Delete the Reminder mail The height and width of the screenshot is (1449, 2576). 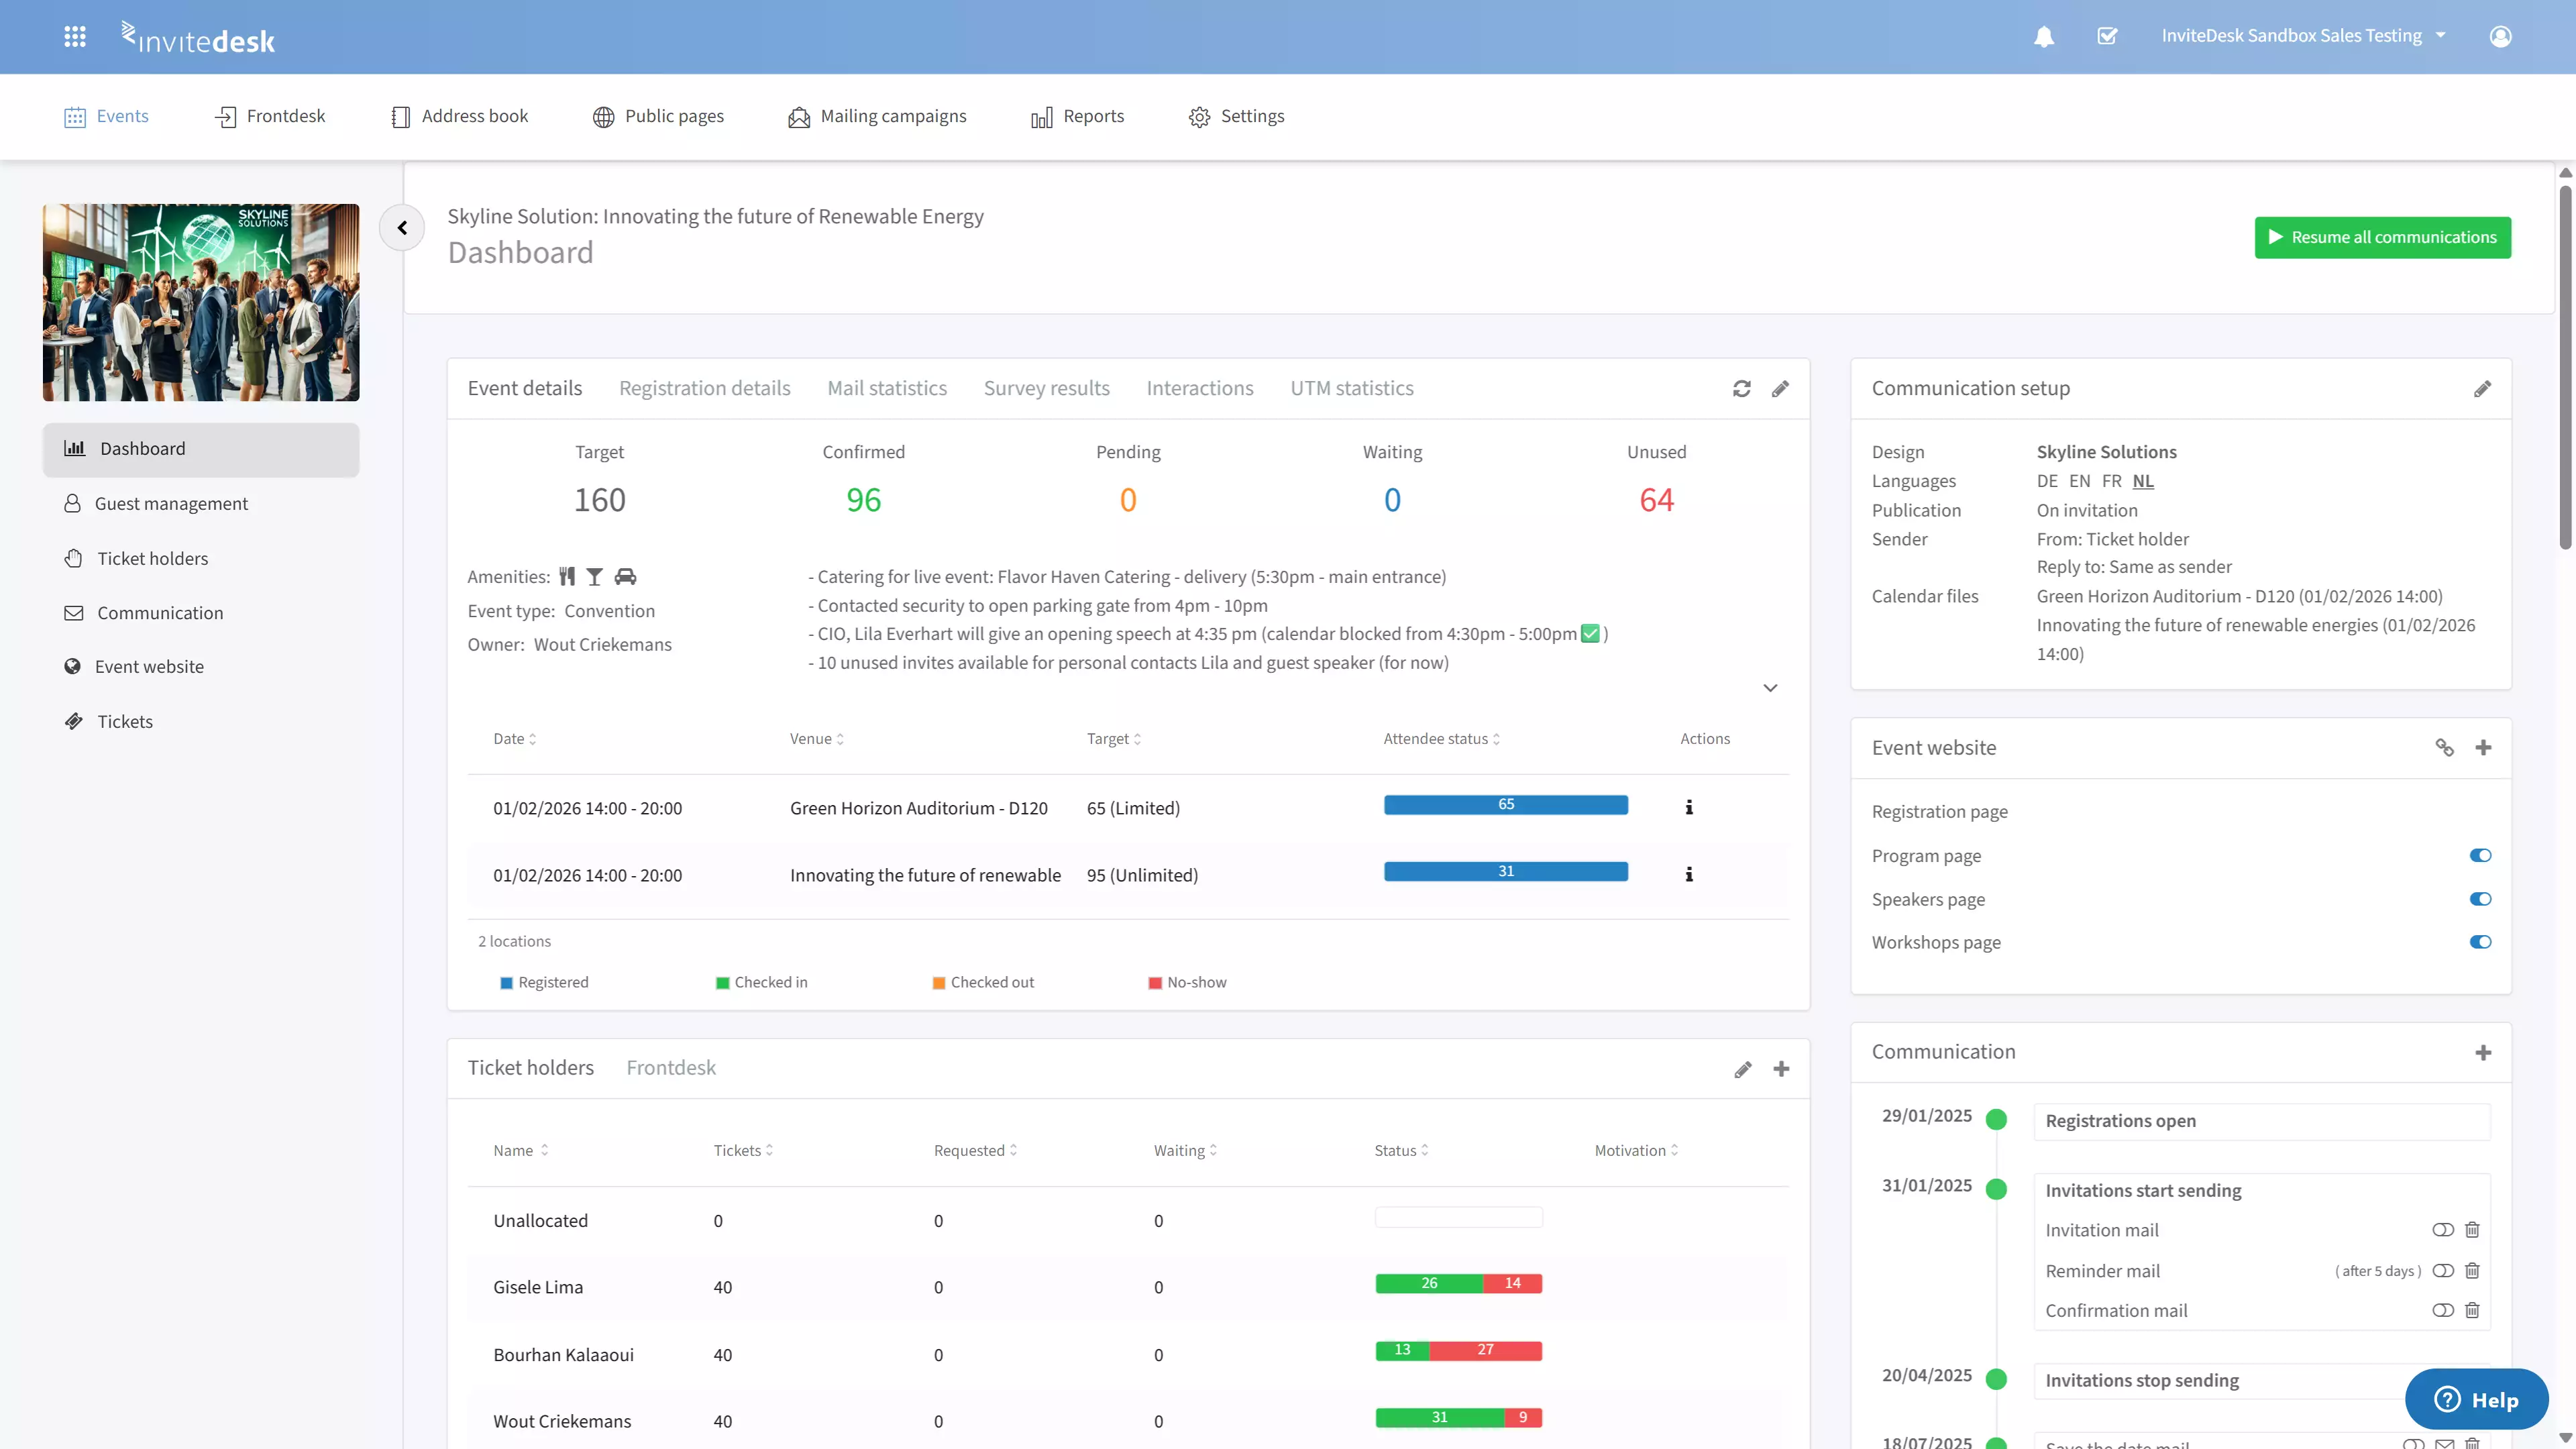tap(2472, 1271)
